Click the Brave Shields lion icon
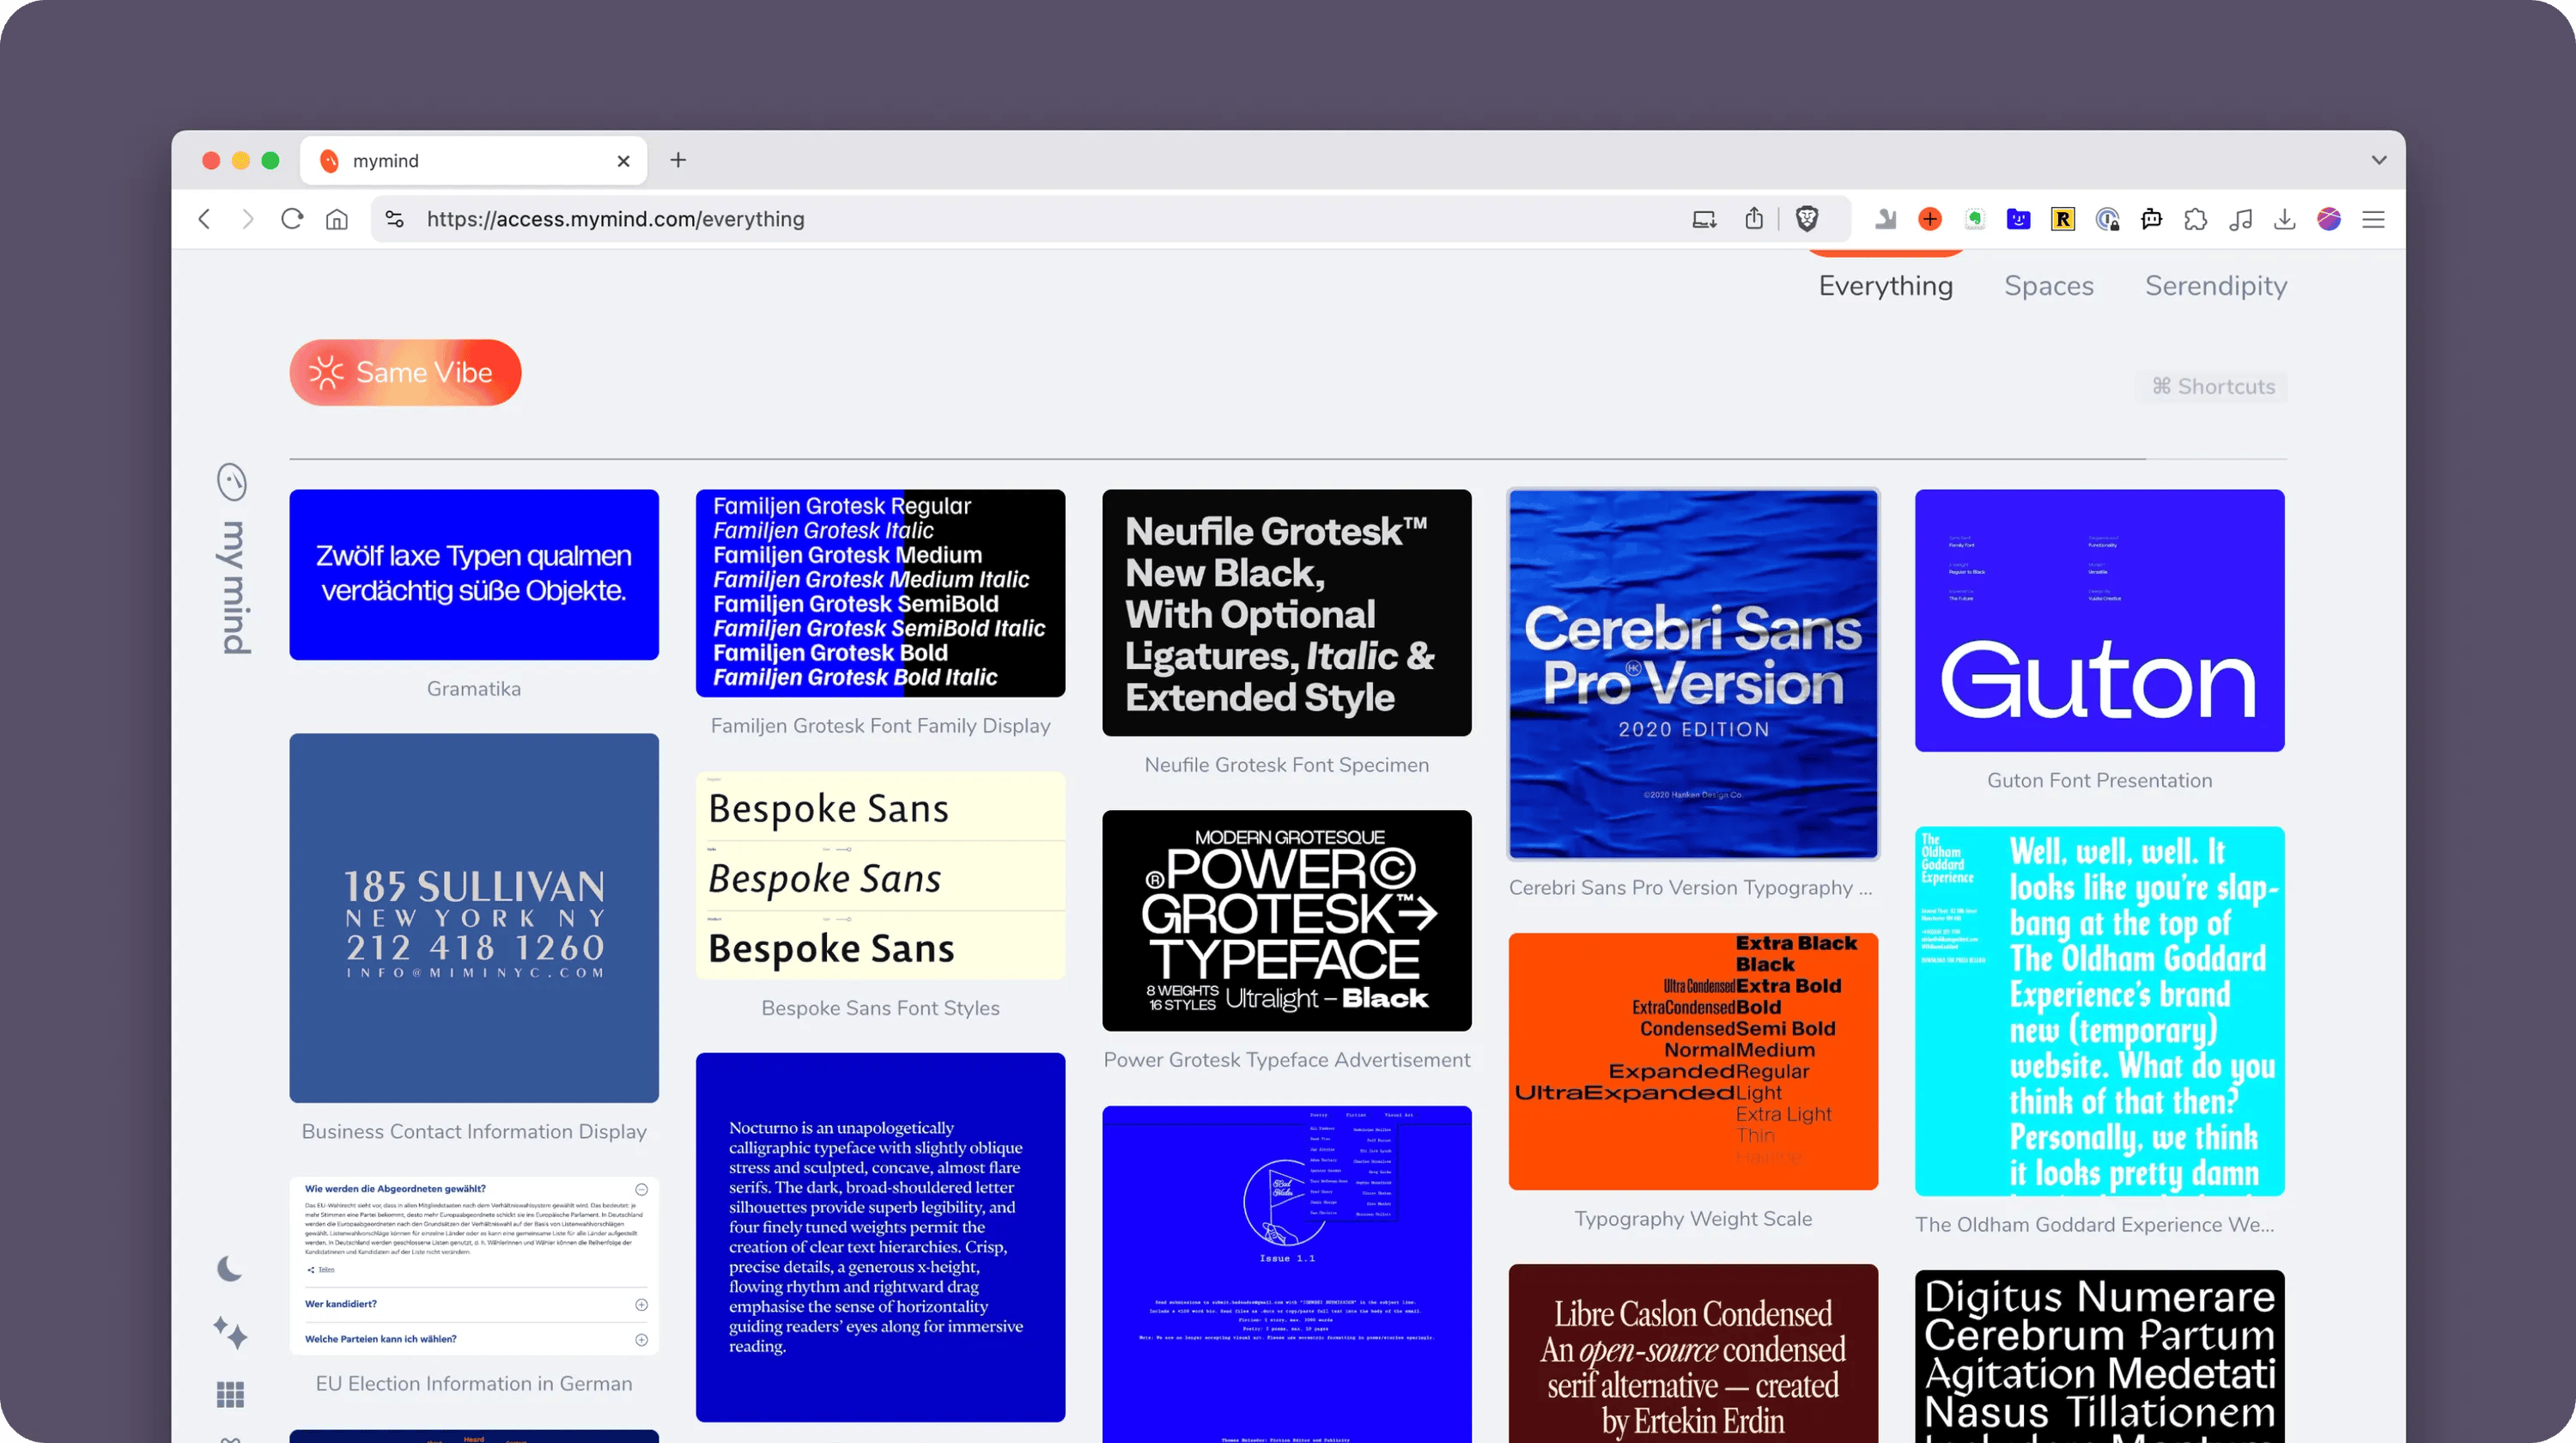 pyautogui.click(x=1806, y=219)
